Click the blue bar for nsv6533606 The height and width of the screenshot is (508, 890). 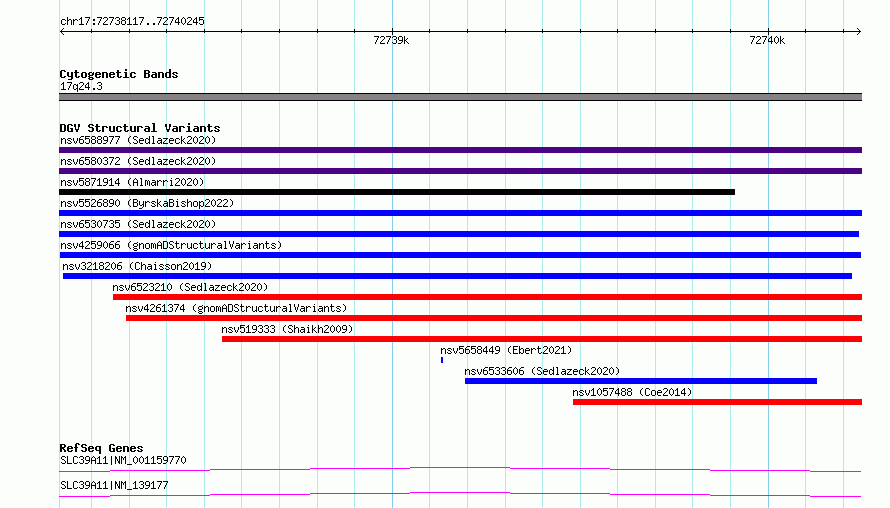pos(641,381)
